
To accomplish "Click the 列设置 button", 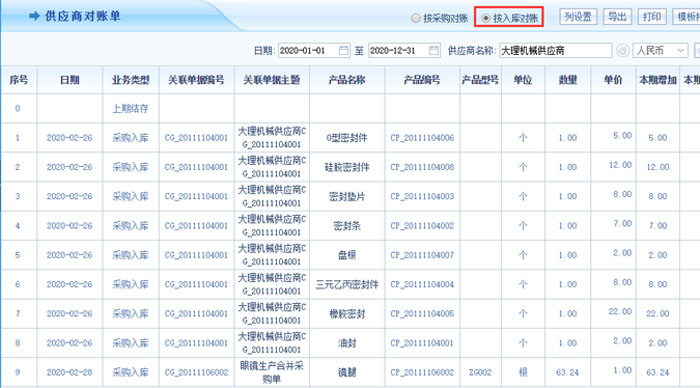I will [578, 17].
